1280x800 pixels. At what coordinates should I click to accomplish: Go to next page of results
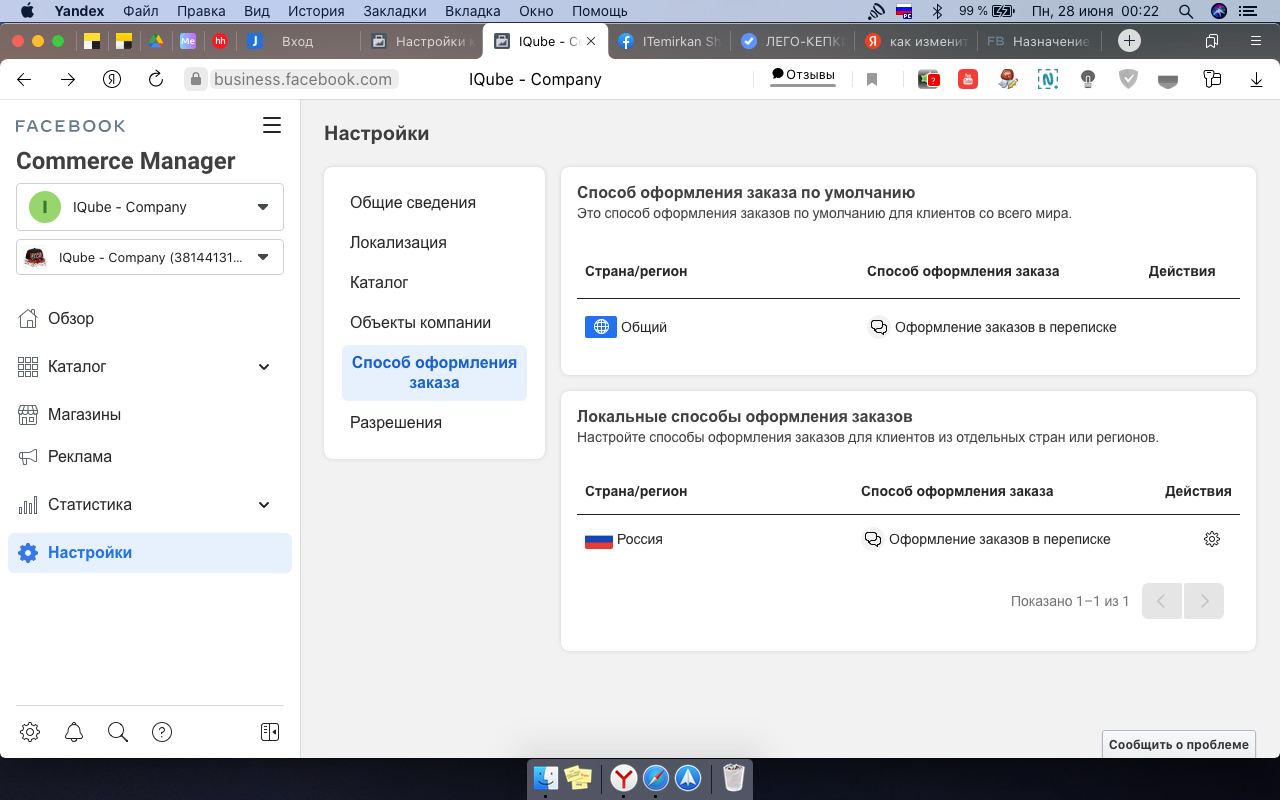click(x=1204, y=601)
